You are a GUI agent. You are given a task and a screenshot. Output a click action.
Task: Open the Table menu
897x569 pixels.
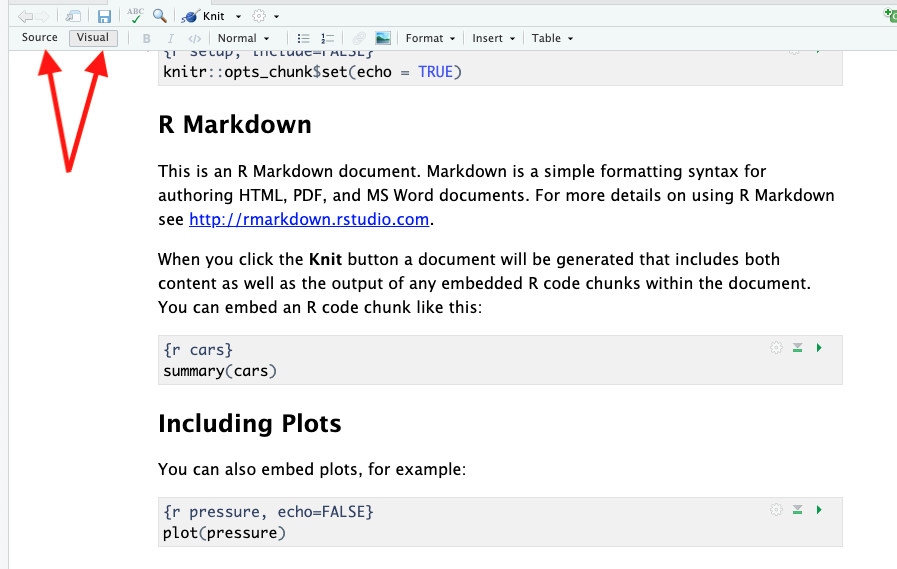point(552,38)
